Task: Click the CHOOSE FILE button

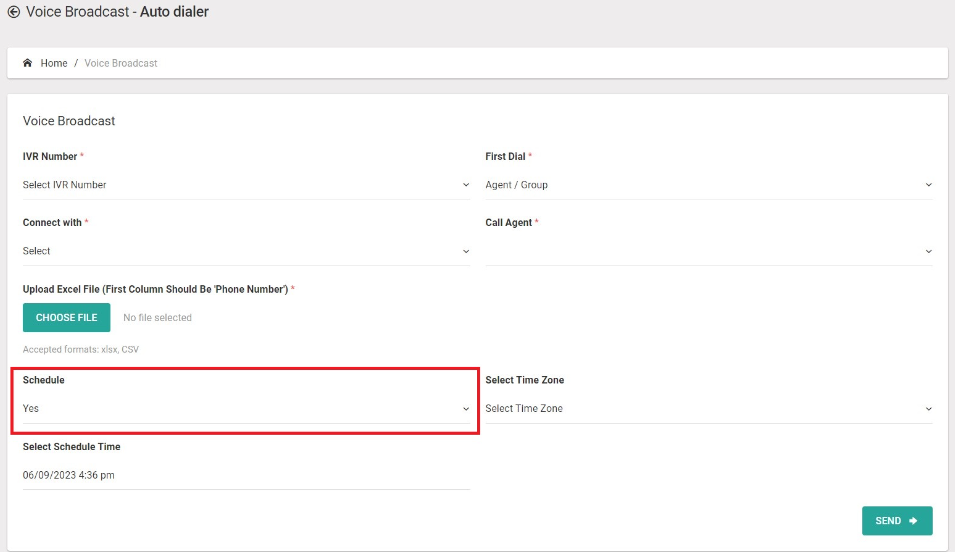Action: 66,317
